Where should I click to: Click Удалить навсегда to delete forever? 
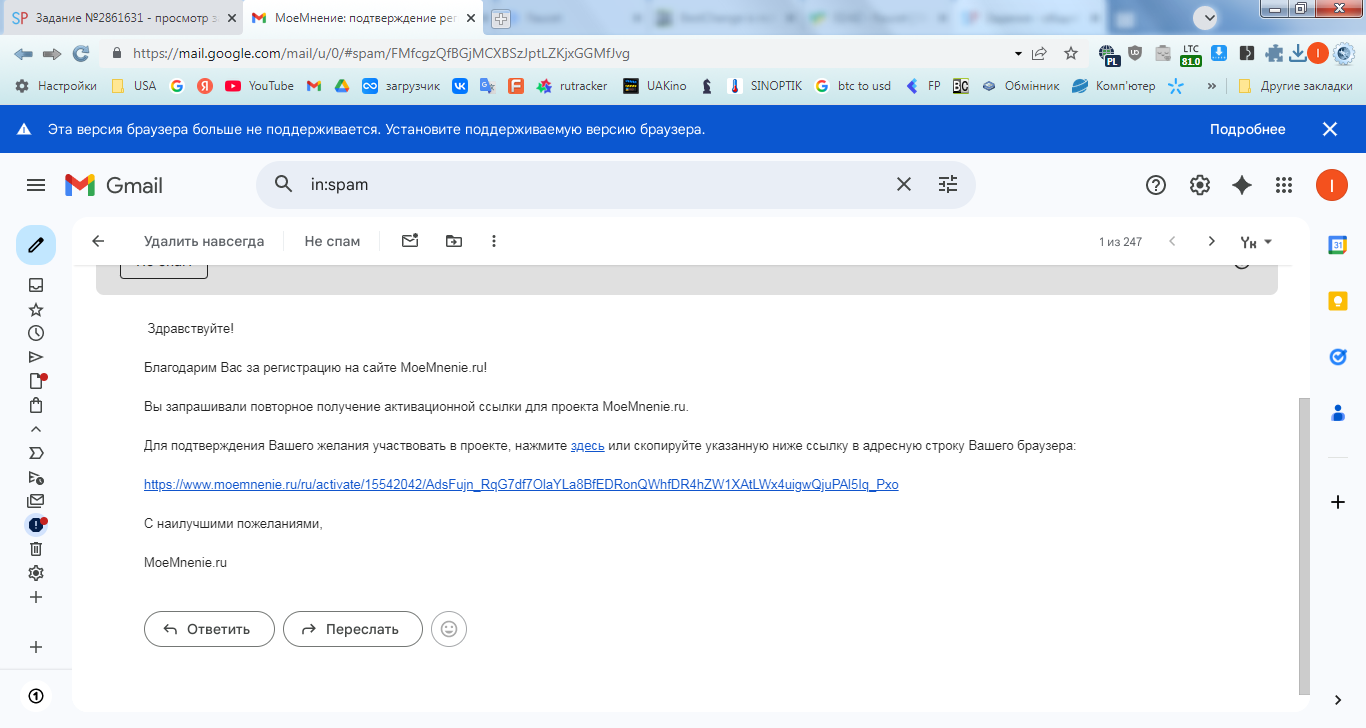click(x=204, y=241)
